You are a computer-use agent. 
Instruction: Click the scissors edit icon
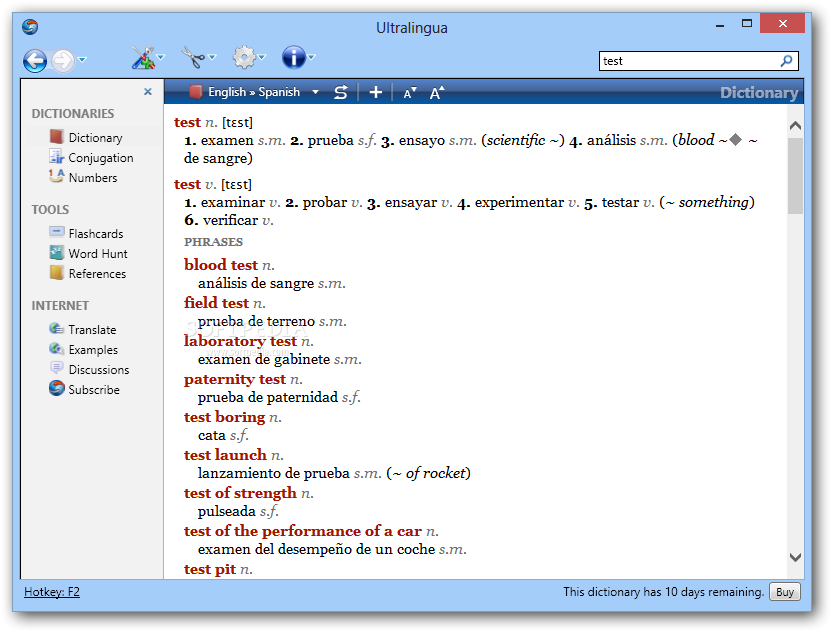pyautogui.click(x=193, y=57)
